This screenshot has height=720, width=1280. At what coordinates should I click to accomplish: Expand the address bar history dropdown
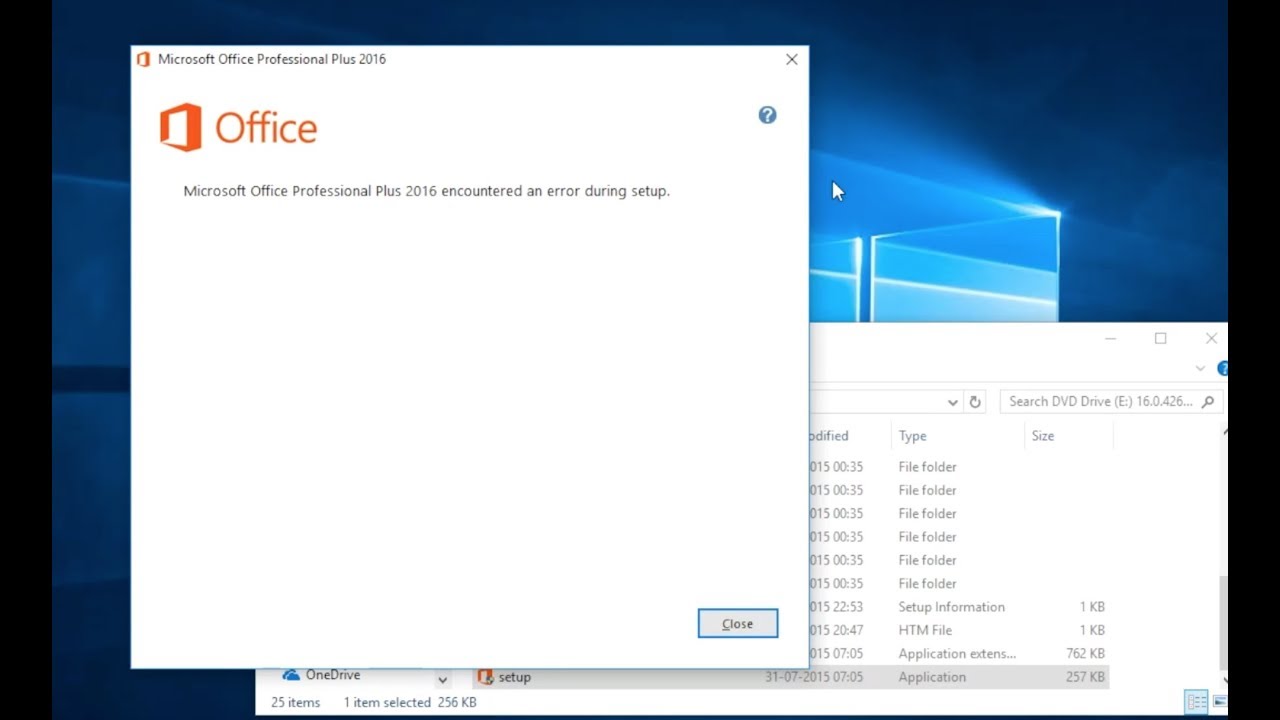(x=953, y=402)
